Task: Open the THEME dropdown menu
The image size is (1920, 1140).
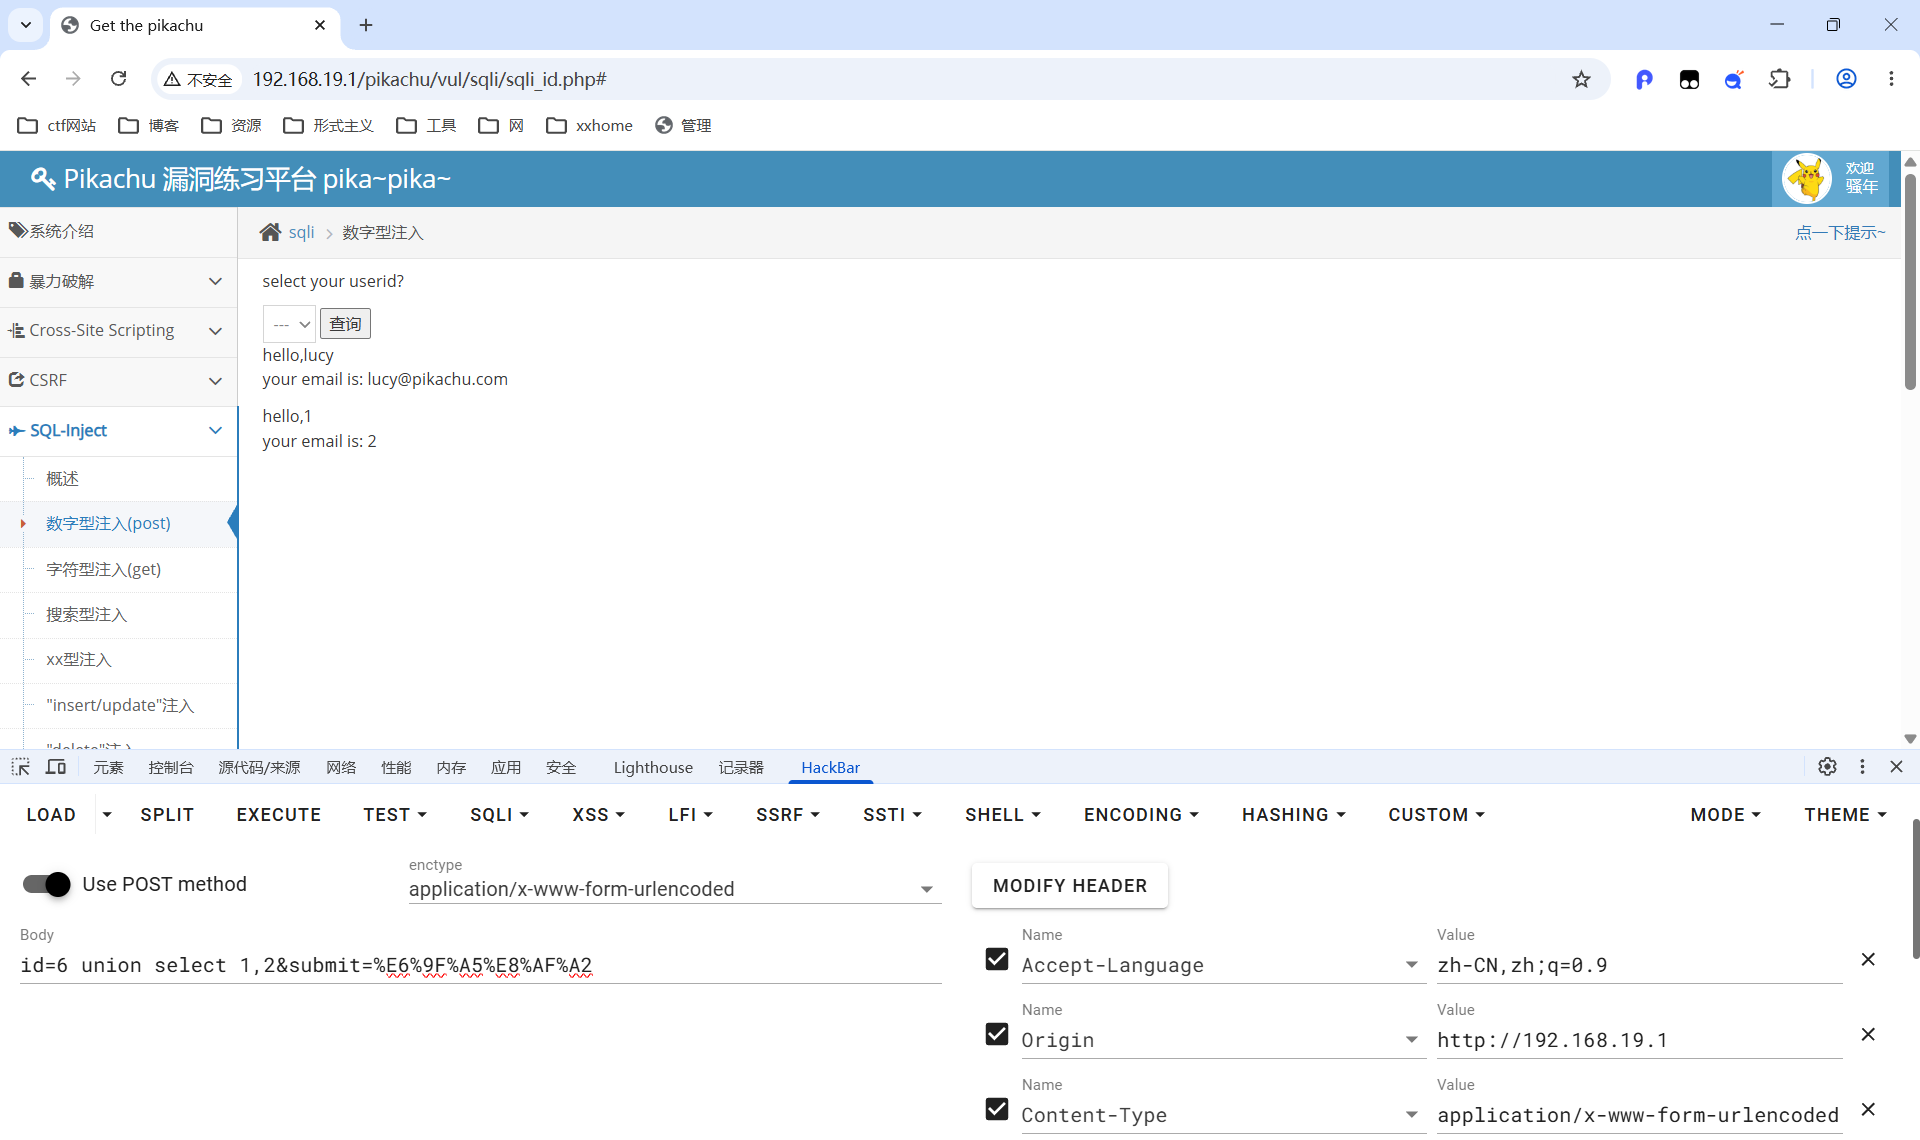Action: coord(1845,815)
